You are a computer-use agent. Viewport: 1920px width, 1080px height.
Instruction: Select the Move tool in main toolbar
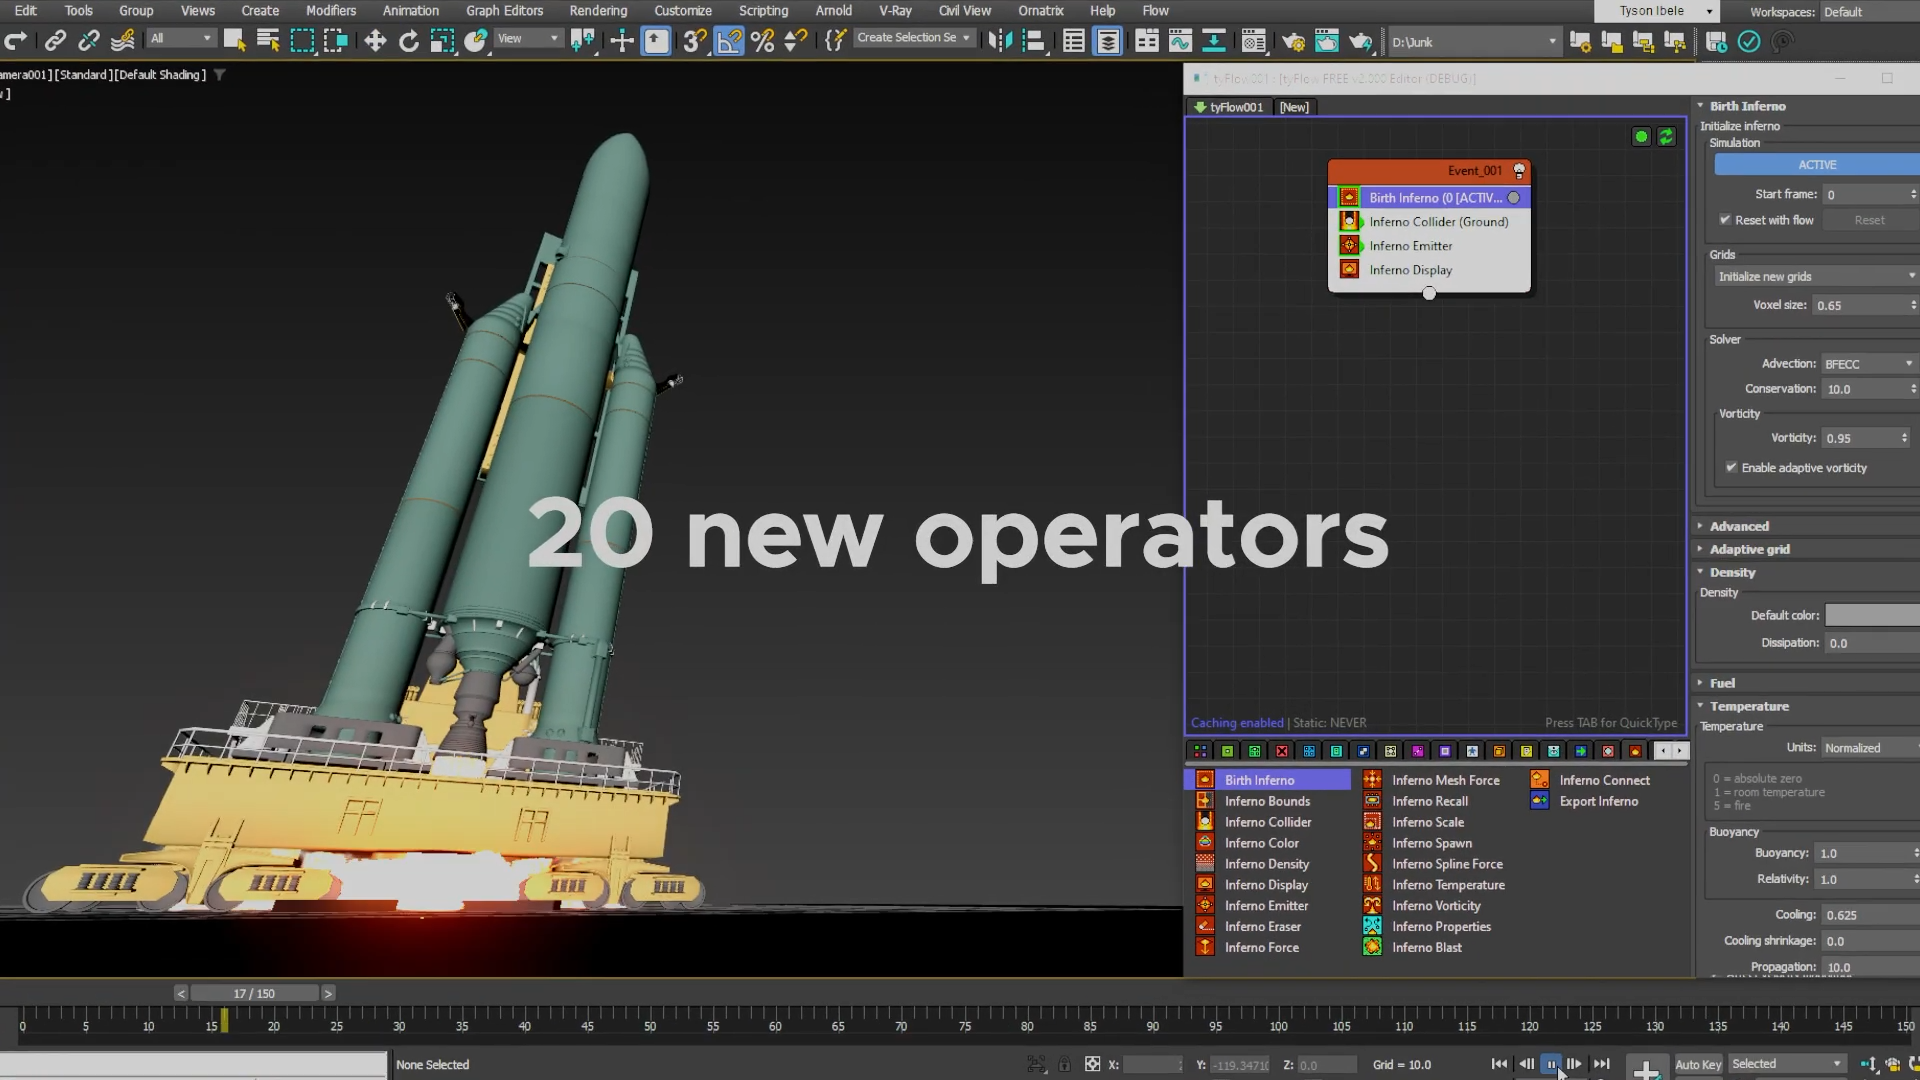coord(375,41)
